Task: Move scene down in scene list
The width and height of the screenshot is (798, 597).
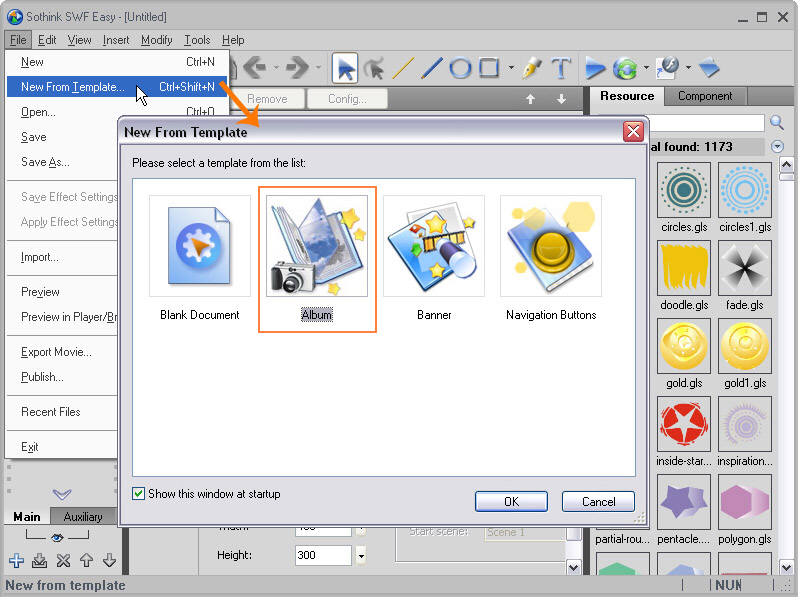Action: coord(109,560)
